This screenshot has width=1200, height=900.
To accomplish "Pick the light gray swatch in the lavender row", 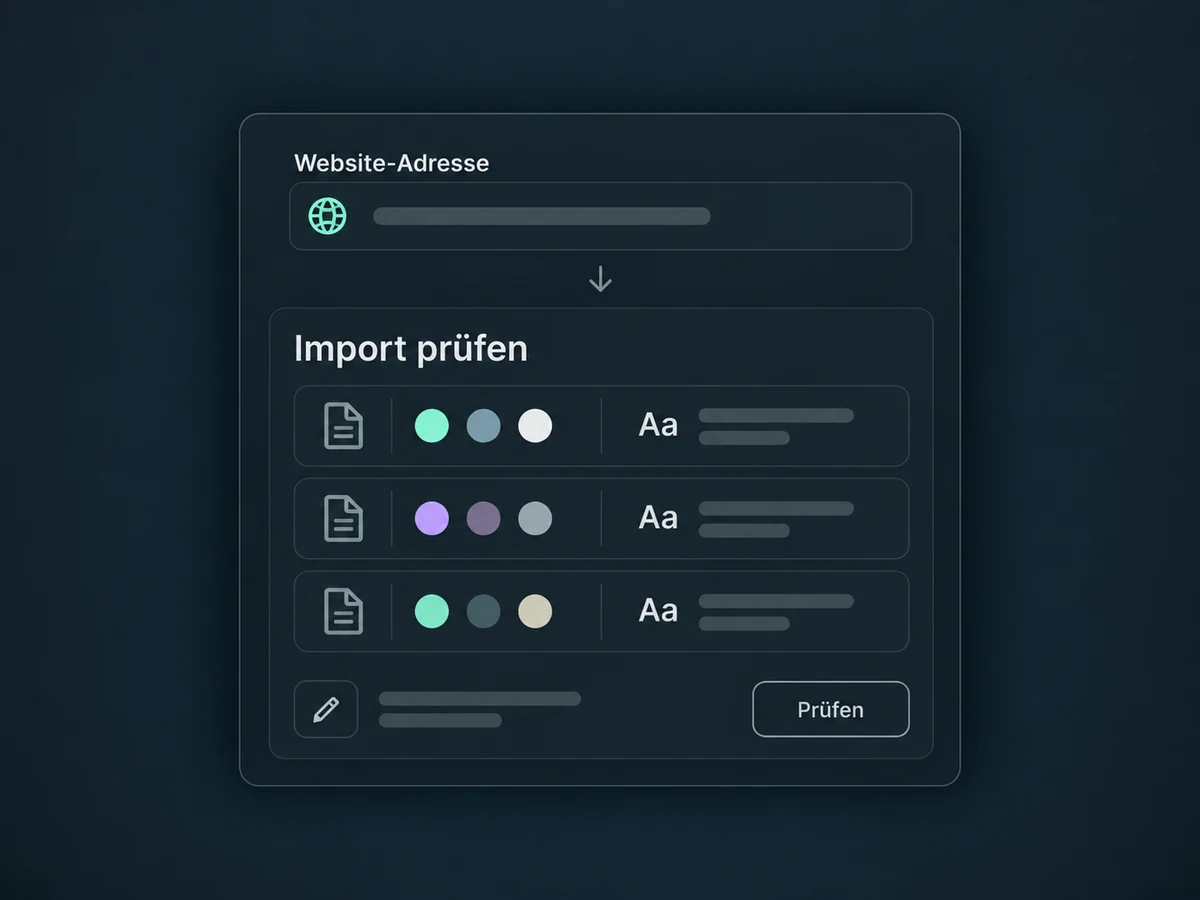I will (535, 519).
